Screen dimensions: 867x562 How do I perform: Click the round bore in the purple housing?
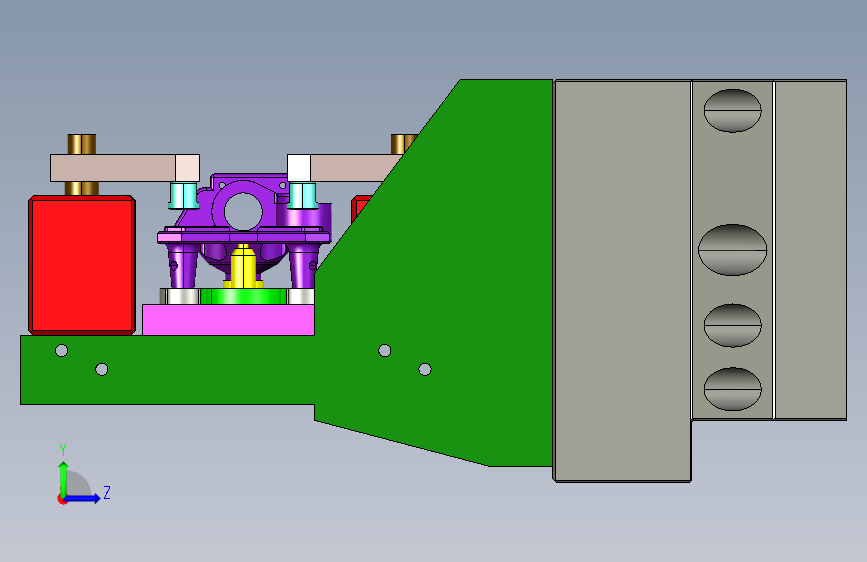pos(243,211)
